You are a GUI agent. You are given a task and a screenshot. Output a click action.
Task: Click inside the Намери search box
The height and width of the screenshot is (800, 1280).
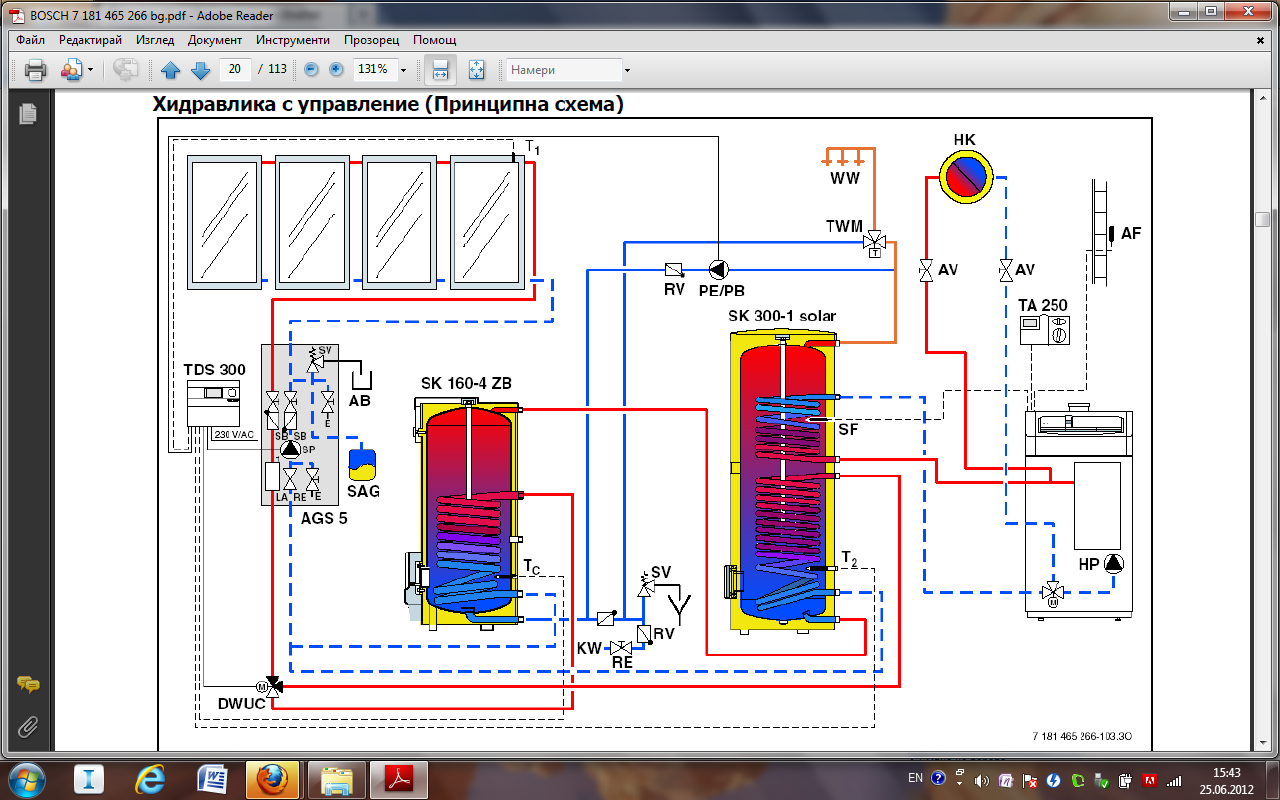point(562,70)
